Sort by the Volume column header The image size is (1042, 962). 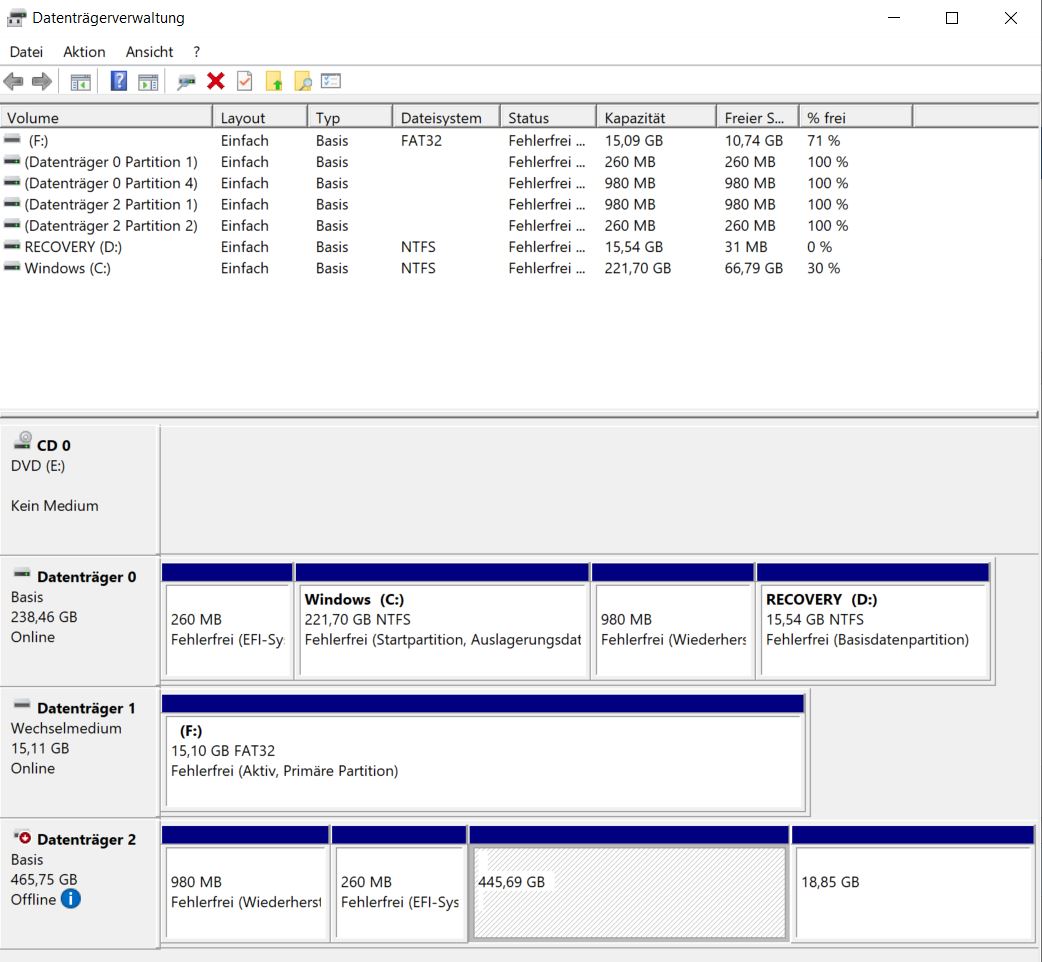[106, 118]
